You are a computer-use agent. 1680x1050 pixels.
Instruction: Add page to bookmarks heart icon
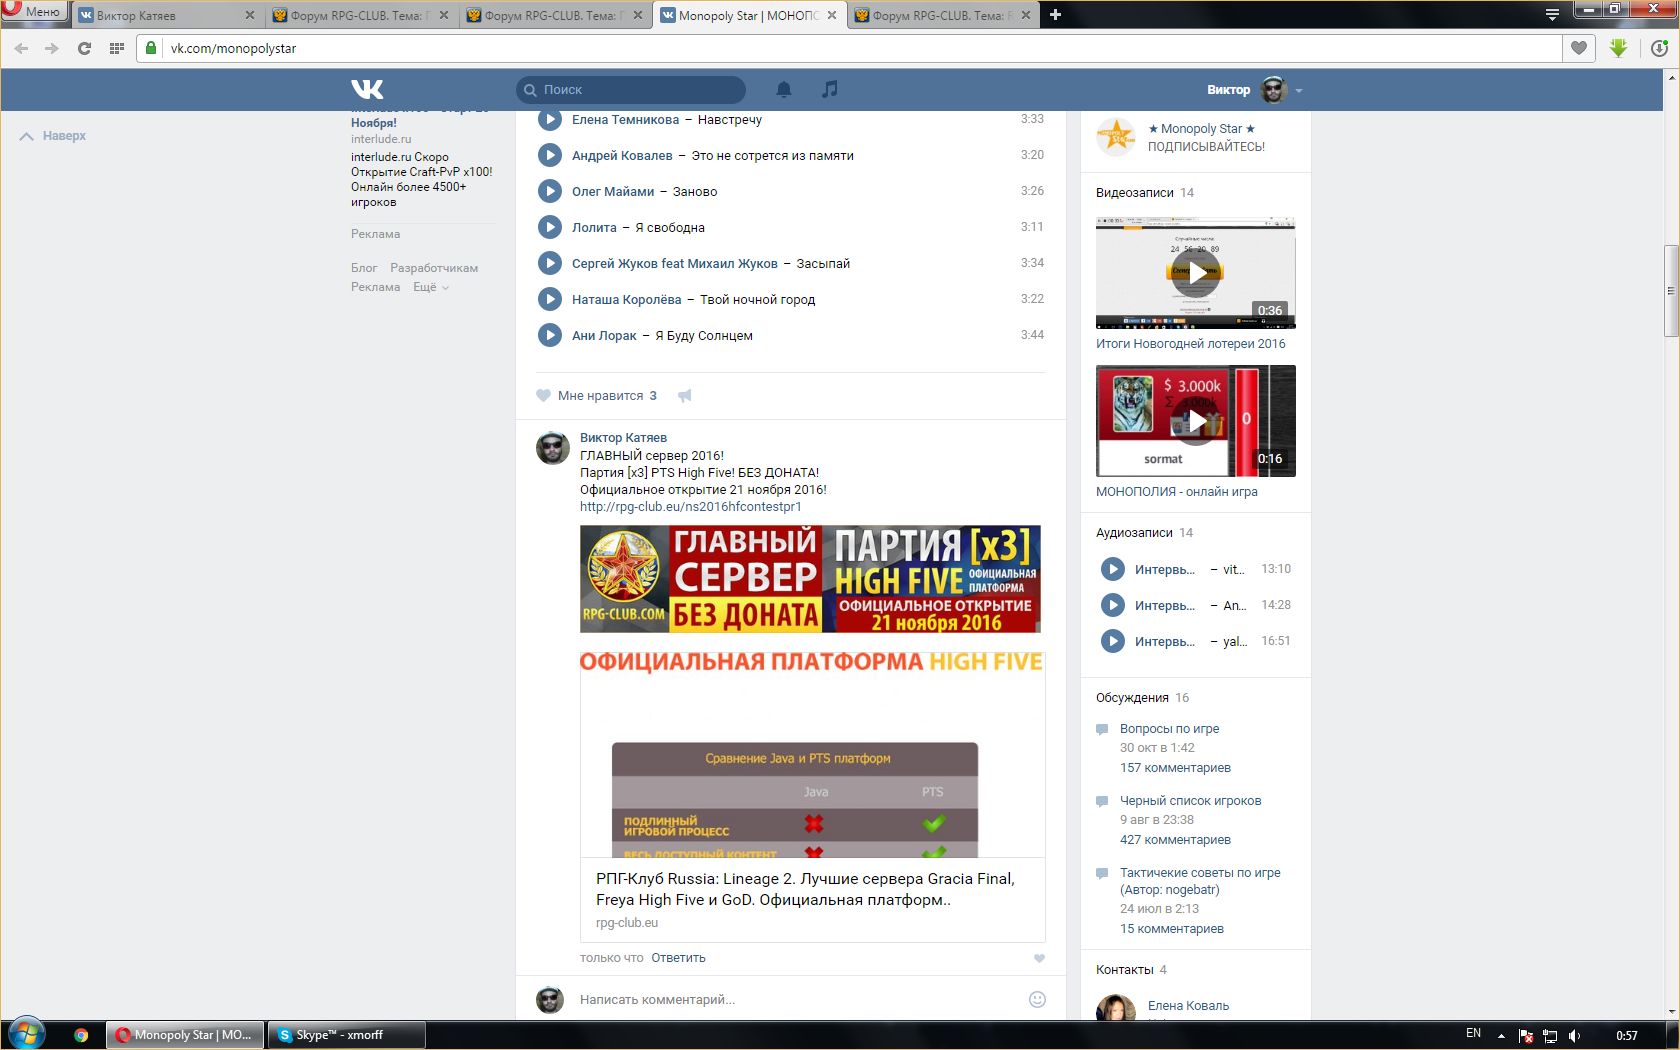[1579, 48]
